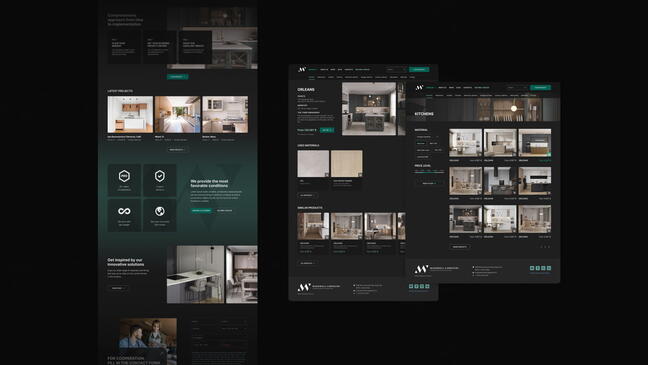Click the green button in Kitchens page header
Image resolution: width=648 pixels, height=365 pixels.
(x=540, y=88)
